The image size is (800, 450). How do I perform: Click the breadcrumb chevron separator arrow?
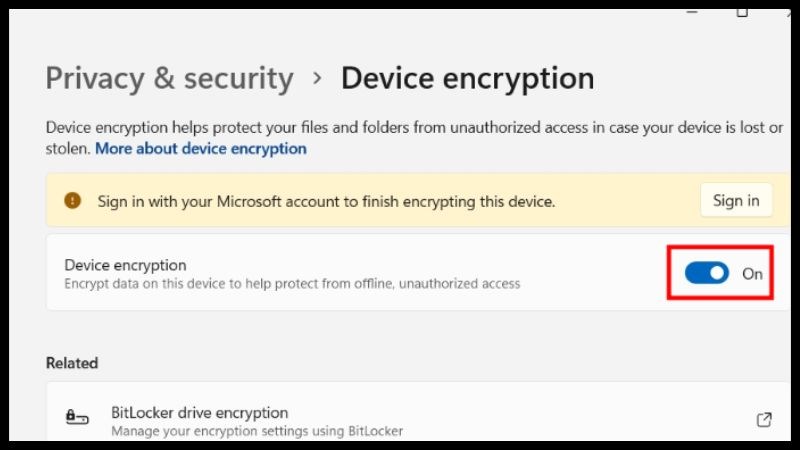(317, 78)
